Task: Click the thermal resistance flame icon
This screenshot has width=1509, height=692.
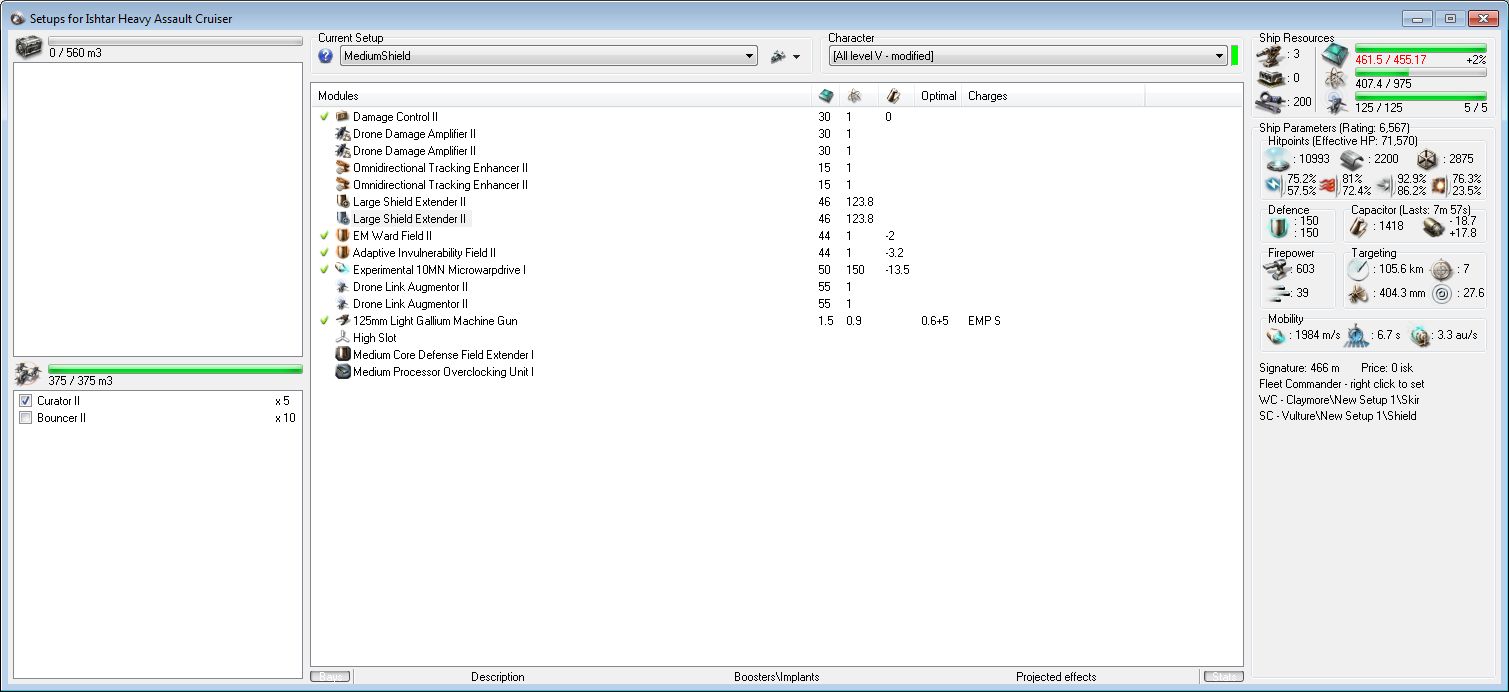Action: (x=1328, y=185)
